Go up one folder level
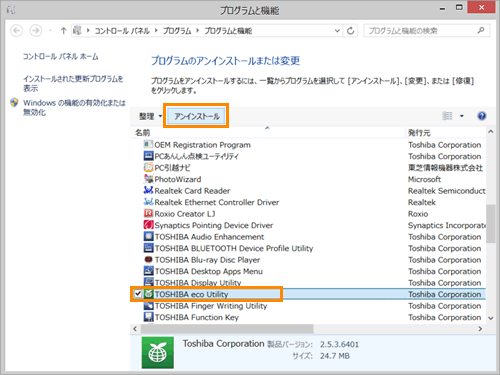This screenshot has width=500, height=375. coord(63,31)
